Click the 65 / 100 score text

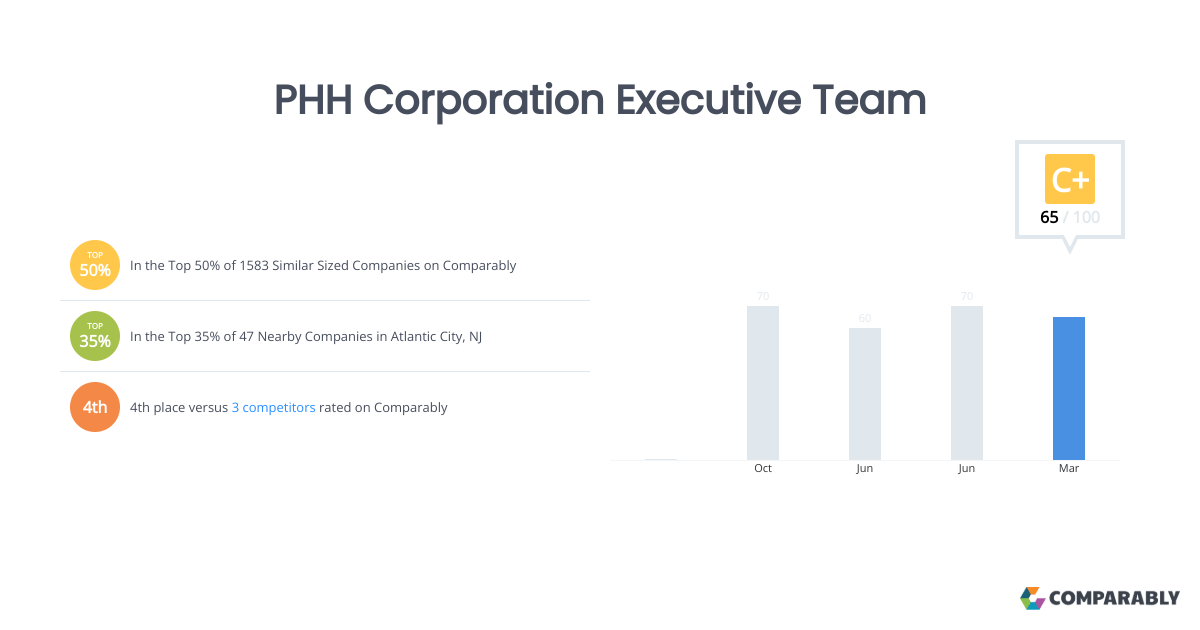[1069, 217]
